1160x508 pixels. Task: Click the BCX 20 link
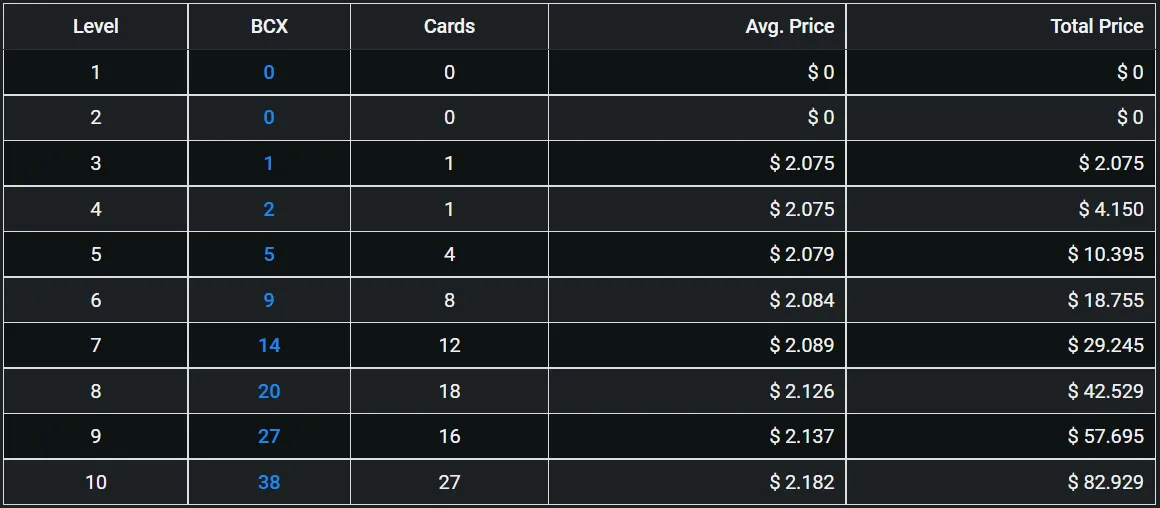(x=269, y=391)
